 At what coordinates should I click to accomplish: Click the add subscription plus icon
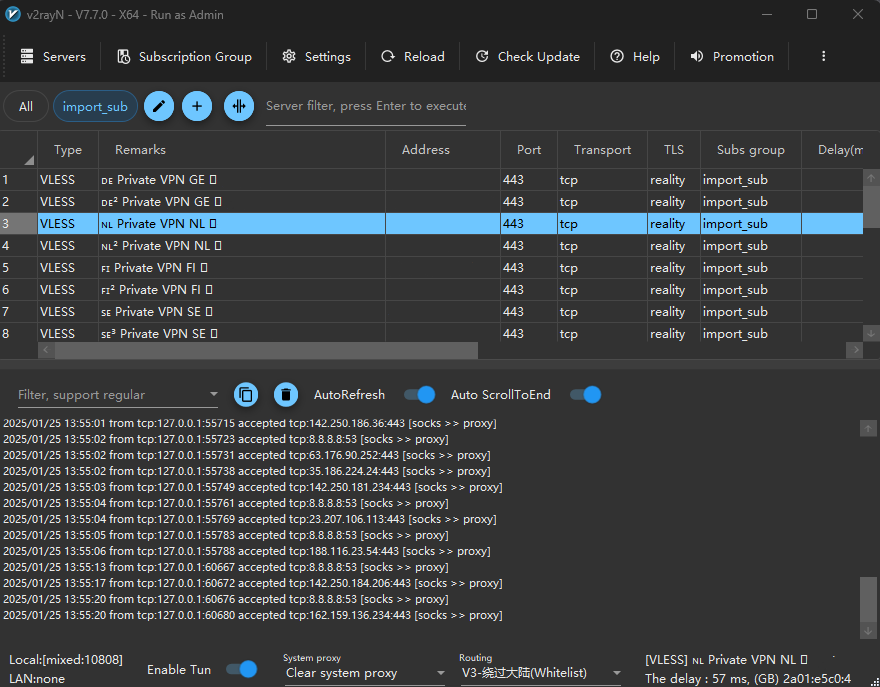(197, 106)
